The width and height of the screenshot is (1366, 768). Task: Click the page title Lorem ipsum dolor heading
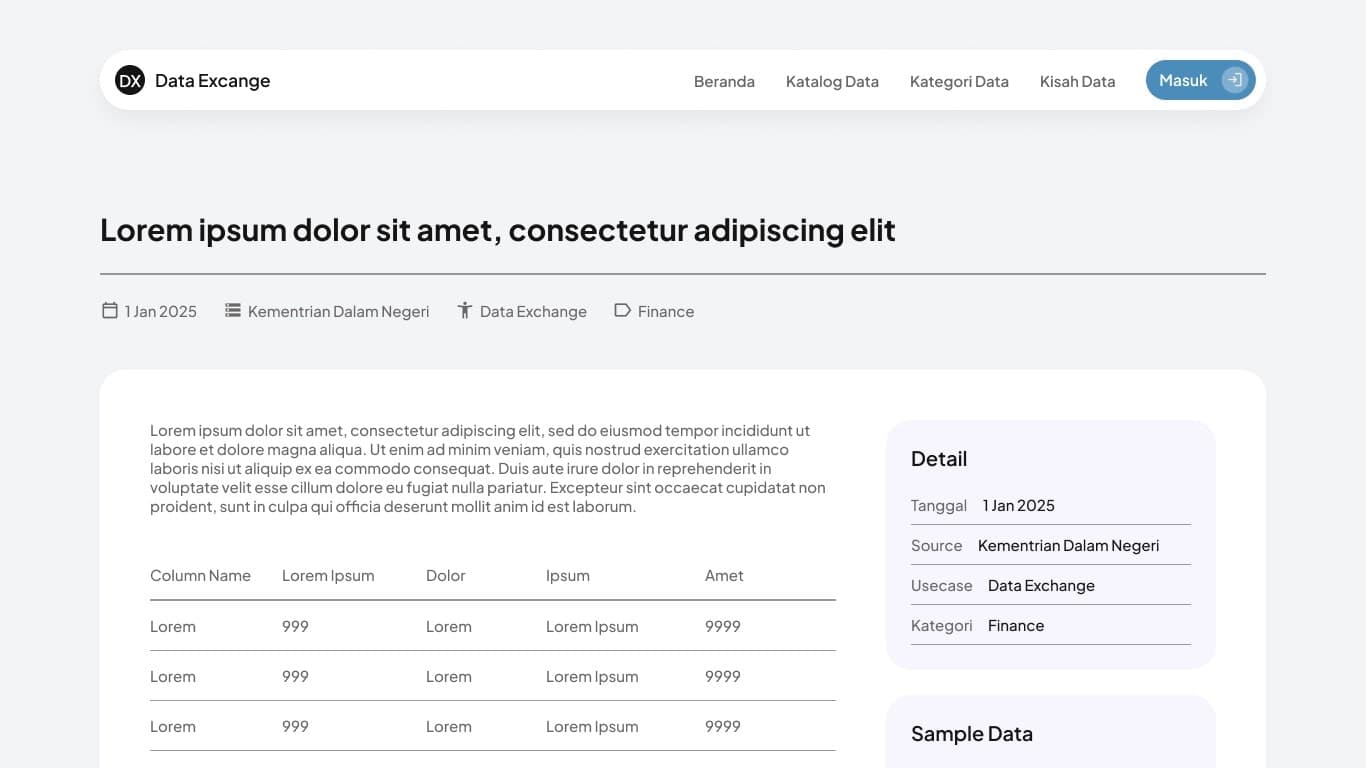coord(497,230)
